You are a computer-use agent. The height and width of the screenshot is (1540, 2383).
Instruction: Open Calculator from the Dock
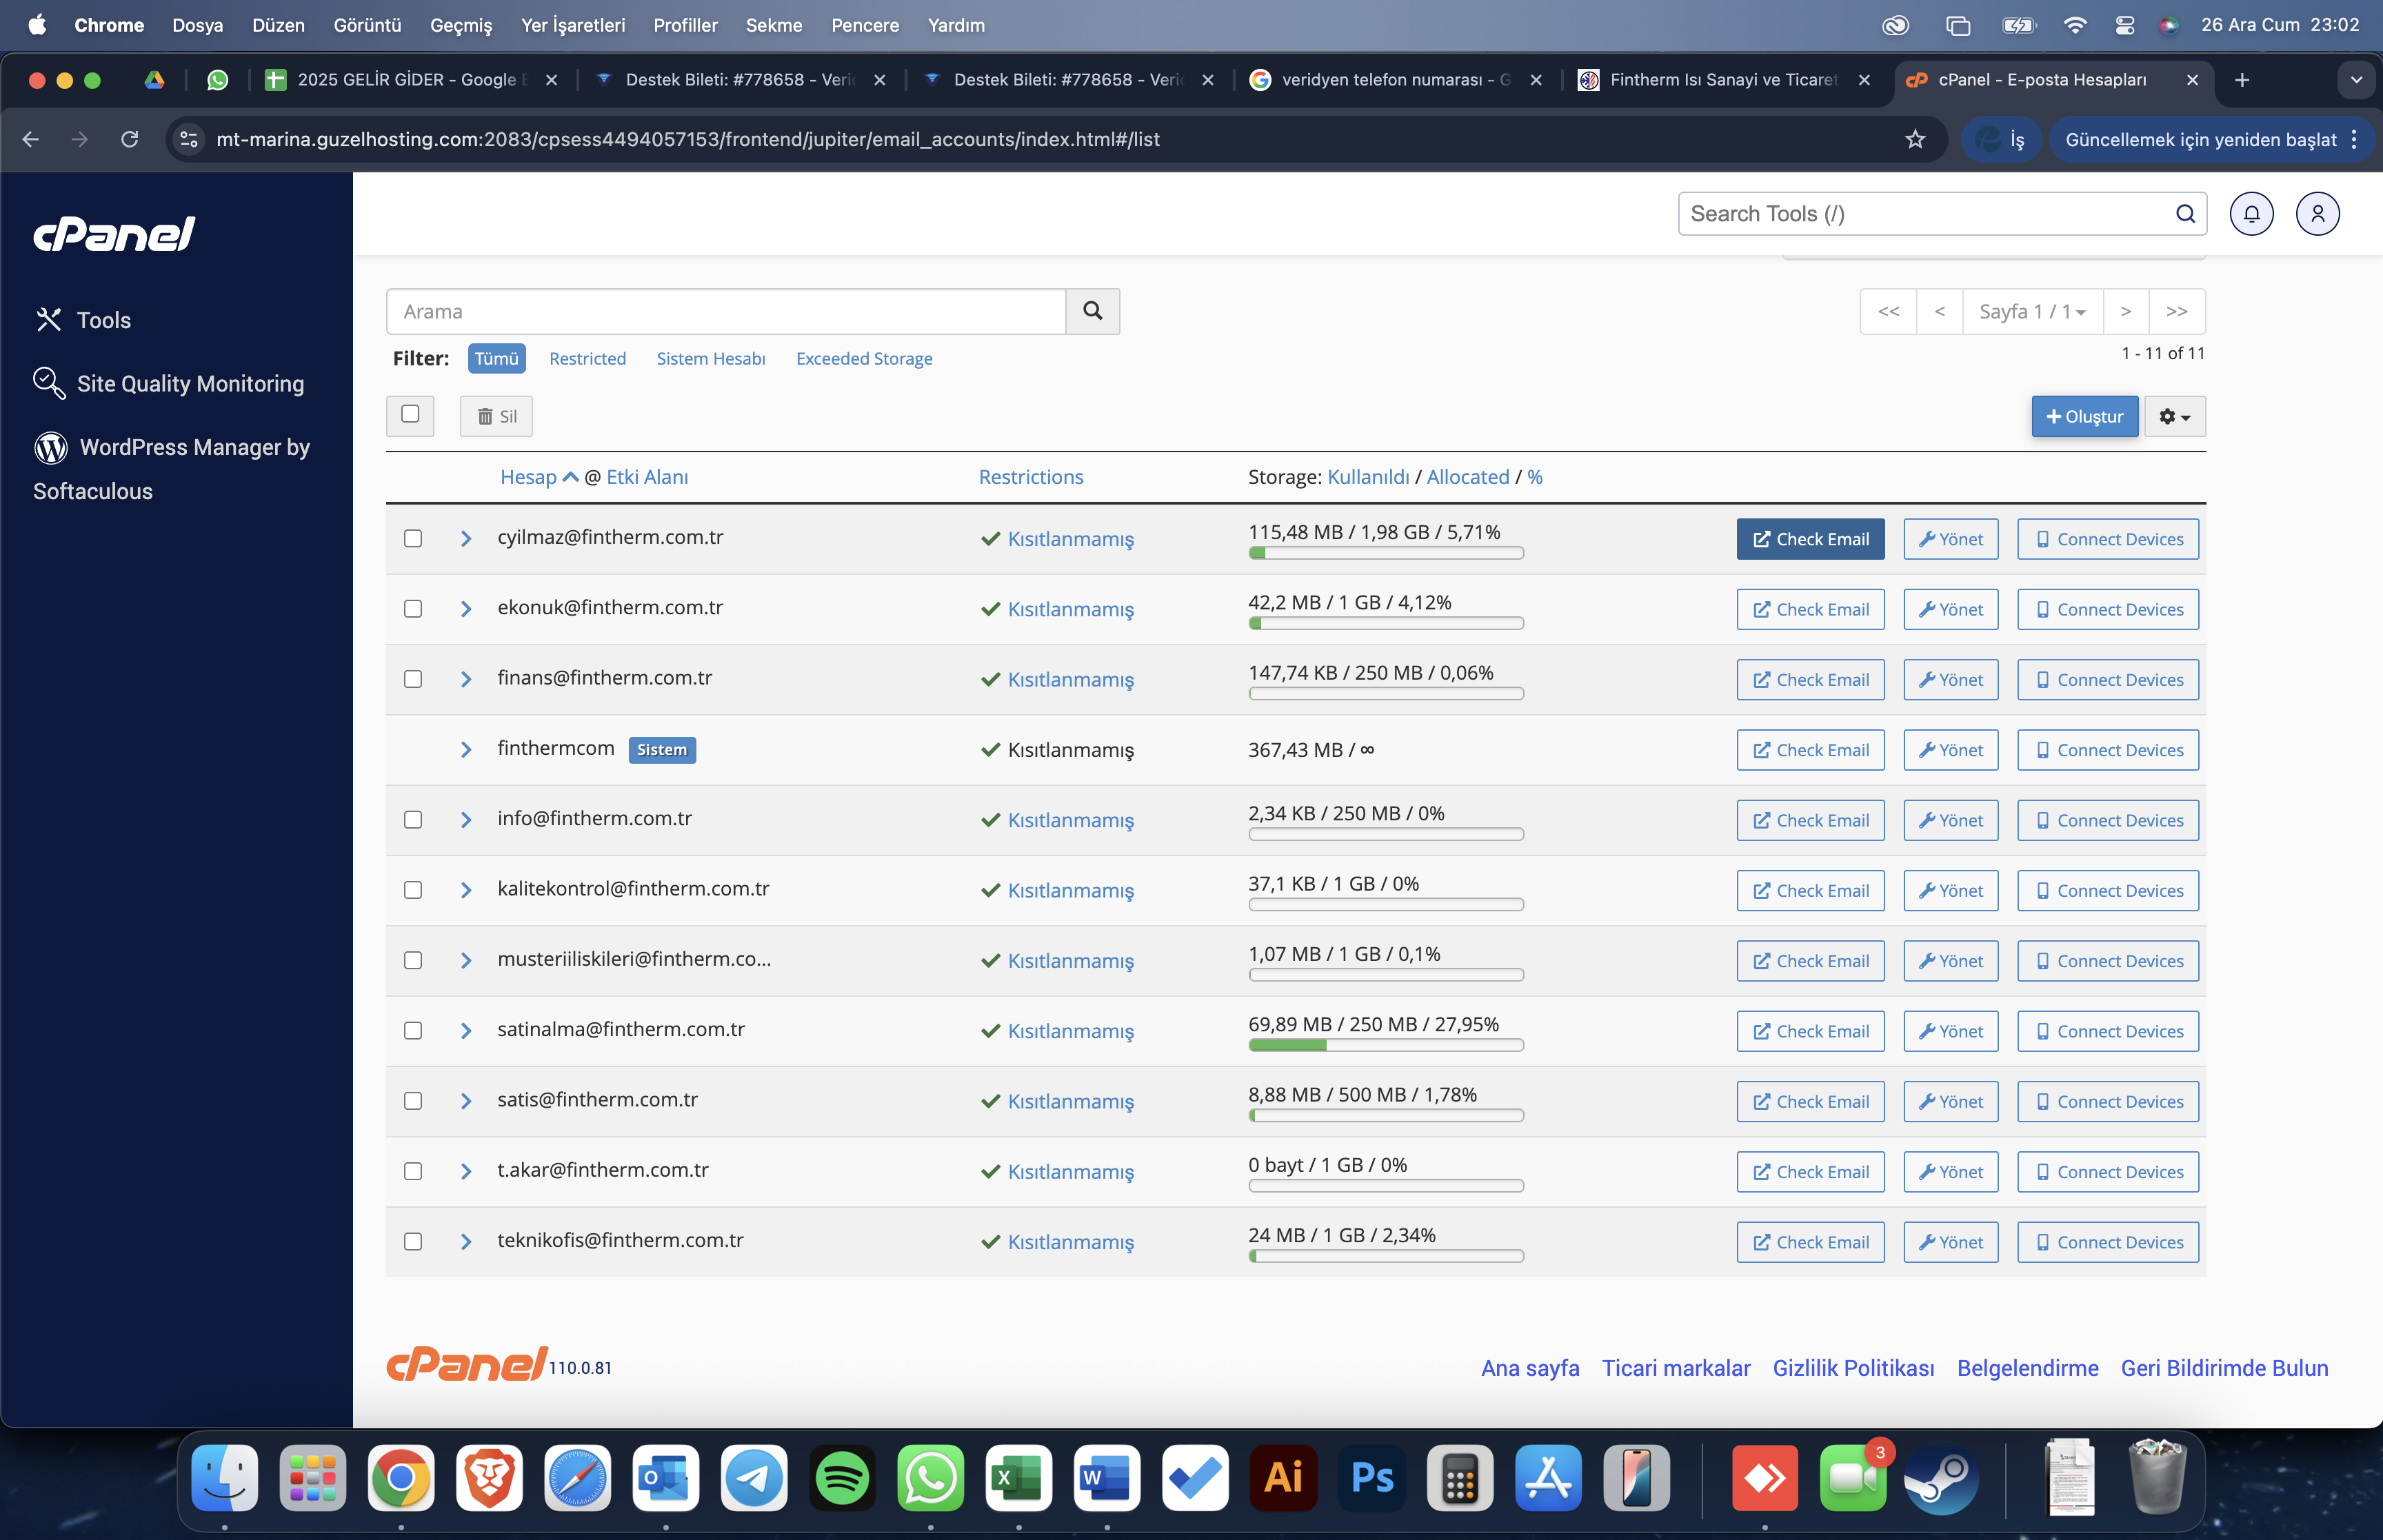(x=1460, y=1477)
